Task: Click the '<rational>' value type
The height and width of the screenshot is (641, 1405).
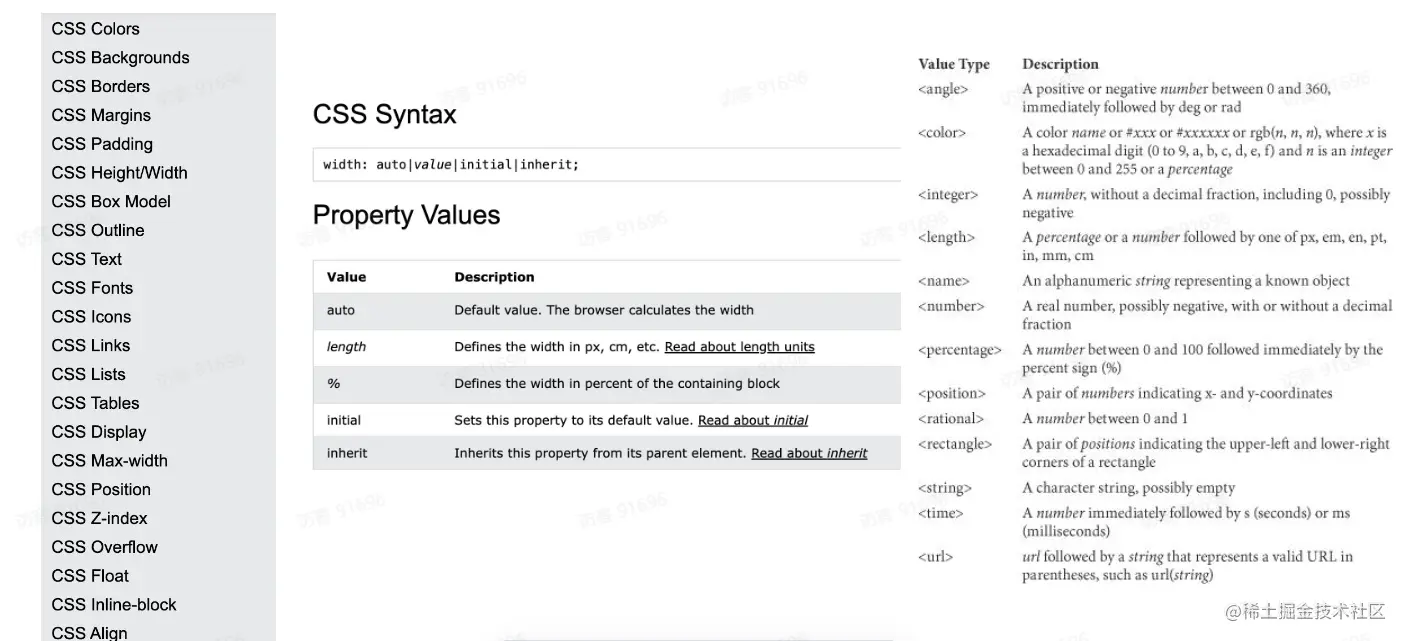Action: [x=951, y=418]
